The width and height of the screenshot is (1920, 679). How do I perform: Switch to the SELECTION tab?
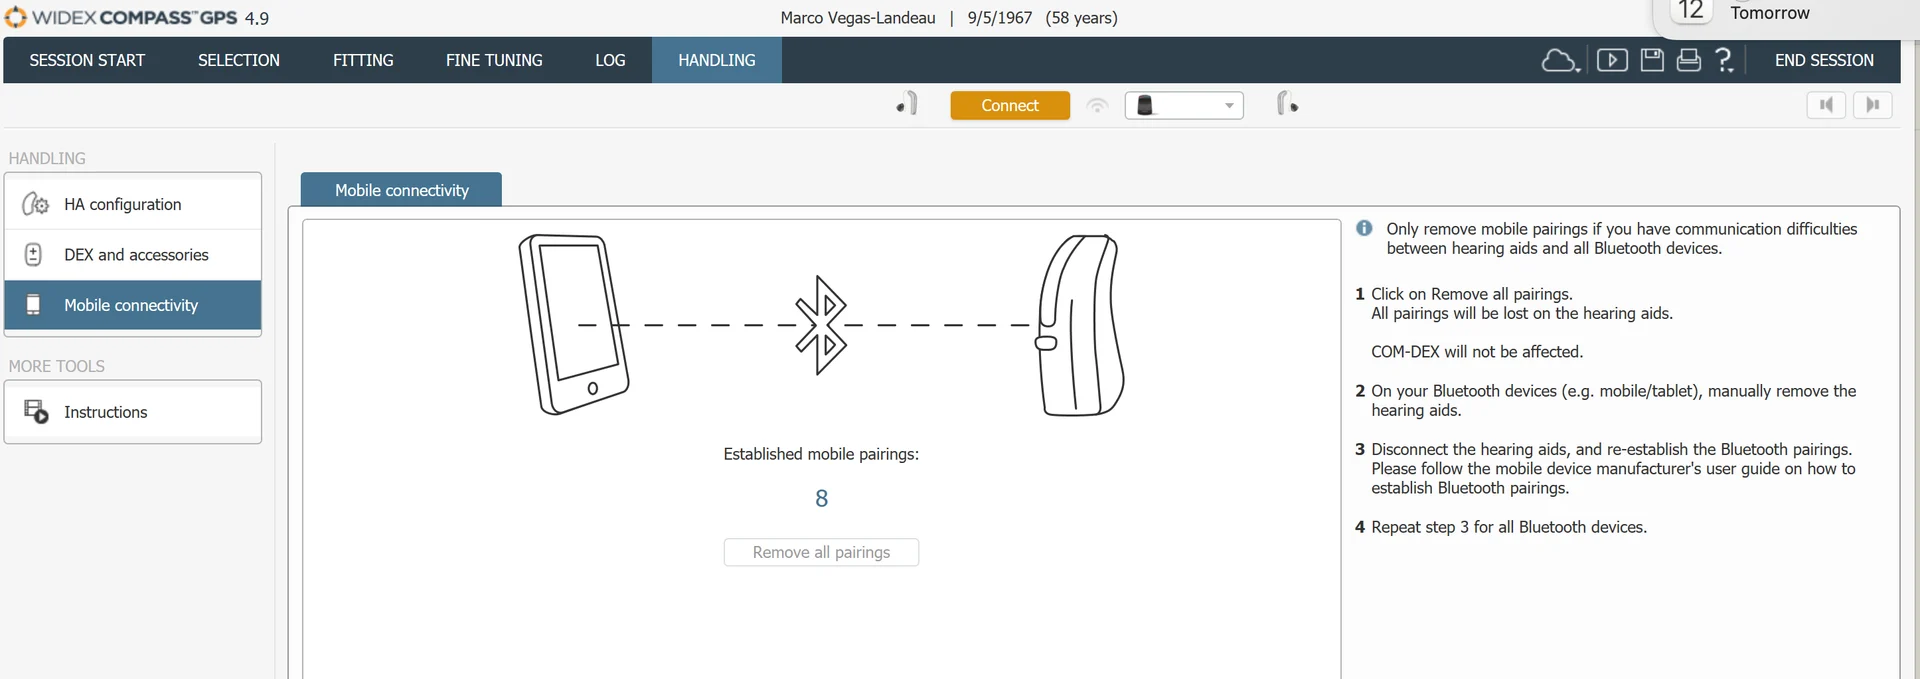click(239, 60)
